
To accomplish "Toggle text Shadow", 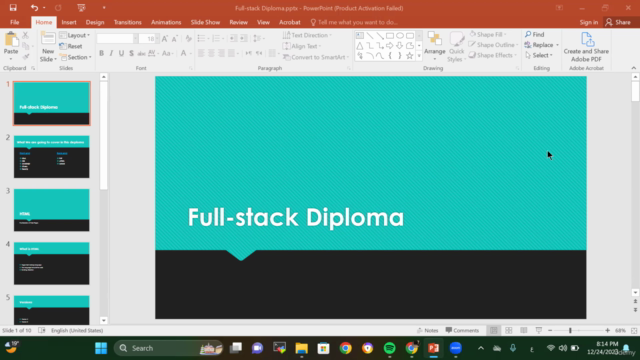I will (x=131, y=53).
